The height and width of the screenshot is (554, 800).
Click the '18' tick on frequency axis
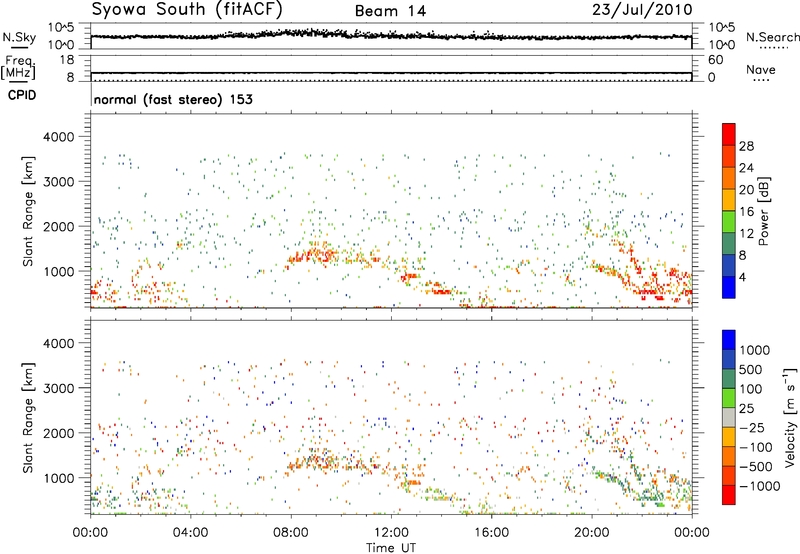(67, 60)
